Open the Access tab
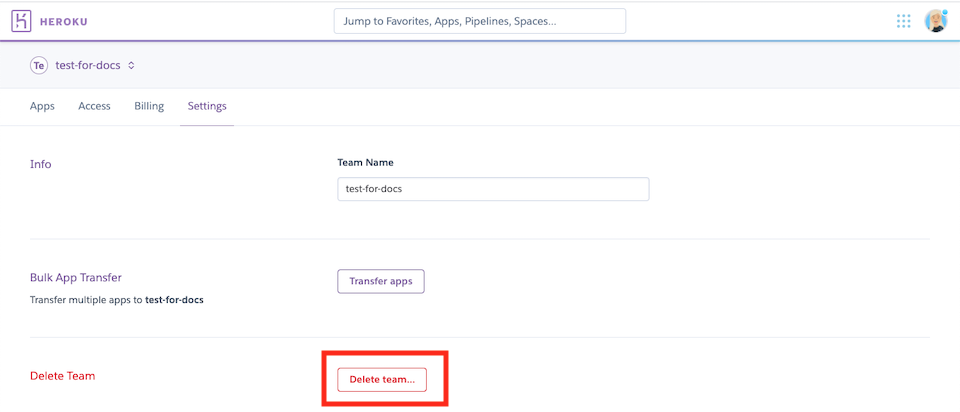Screen dimensions: 960x412 pos(94,106)
